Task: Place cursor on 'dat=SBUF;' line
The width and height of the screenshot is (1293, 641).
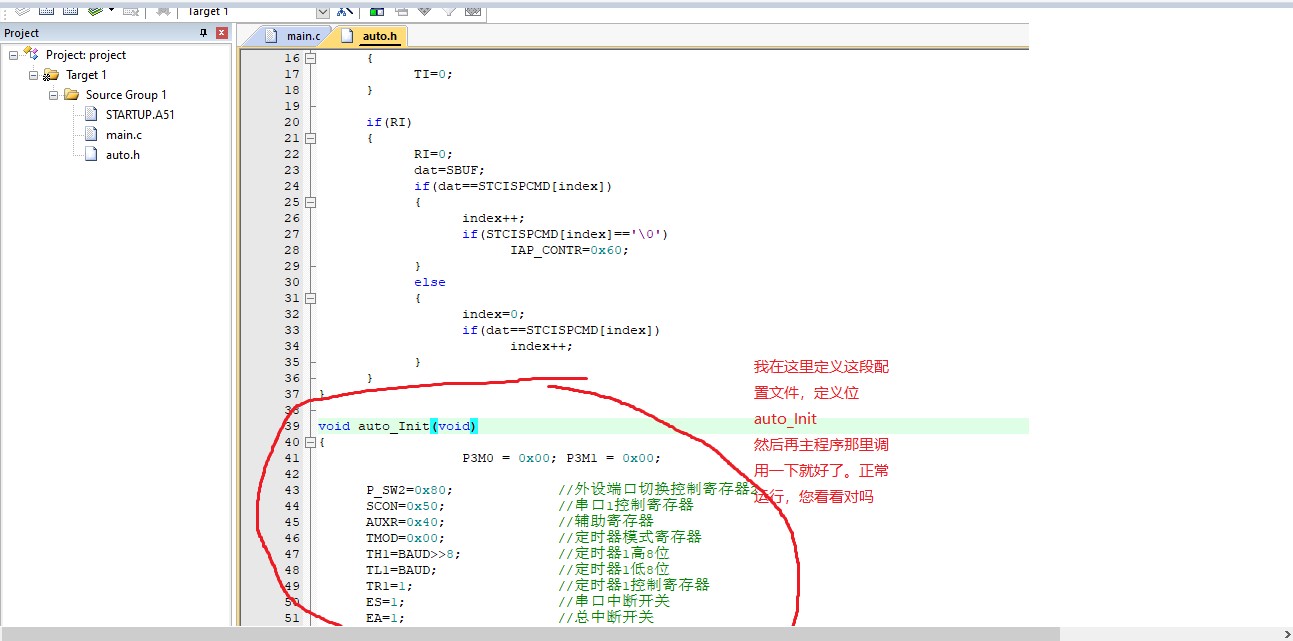Action: click(450, 170)
